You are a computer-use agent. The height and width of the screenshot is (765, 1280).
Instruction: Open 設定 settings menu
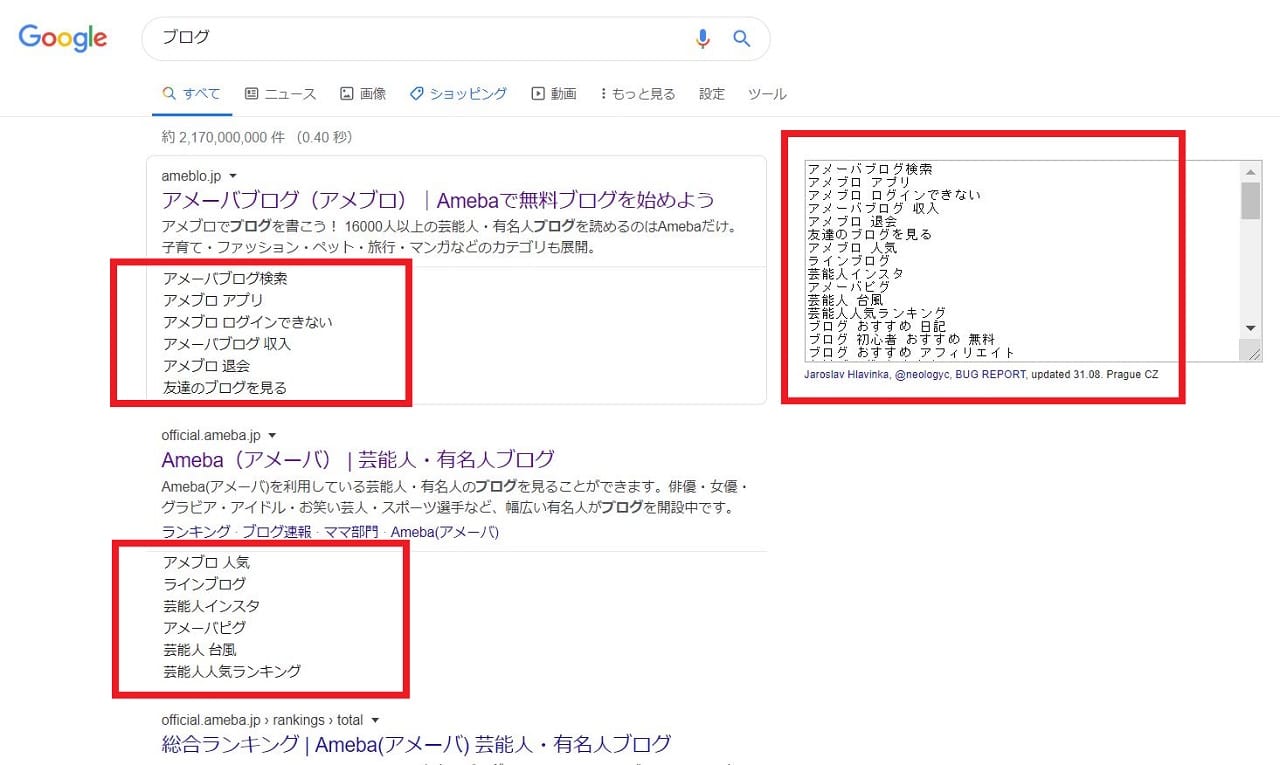point(712,94)
